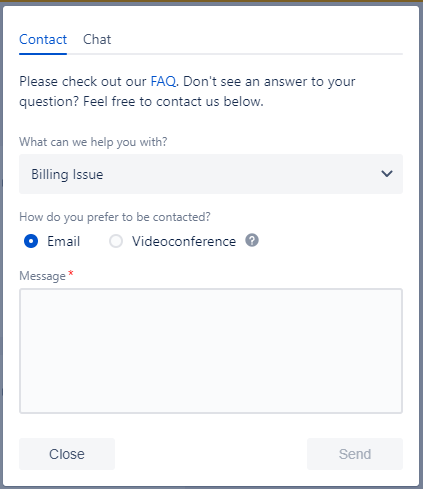Image resolution: width=423 pixels, height=489 pixels.
Task: Click the Videoconference option label text
Action: pos(184,241)
